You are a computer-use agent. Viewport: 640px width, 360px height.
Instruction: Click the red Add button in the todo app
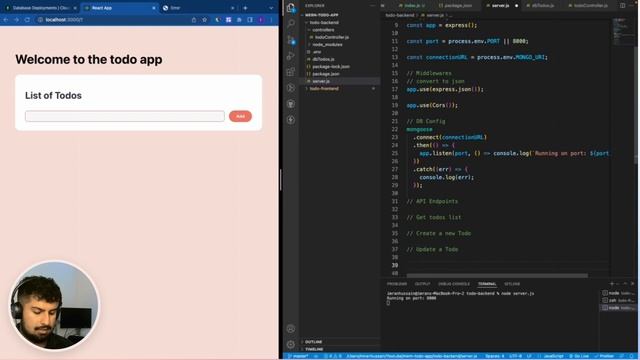(x=240, y=116)
